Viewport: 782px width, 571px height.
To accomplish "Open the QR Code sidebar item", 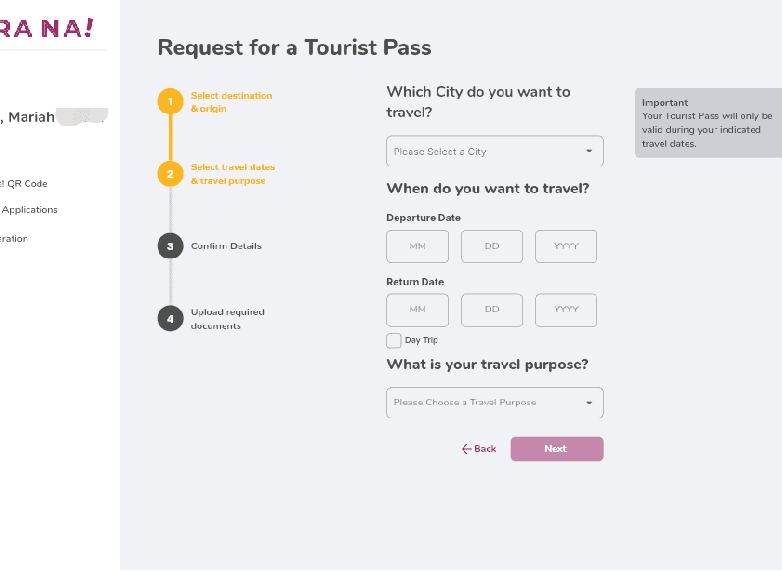I will coord(25,184).
